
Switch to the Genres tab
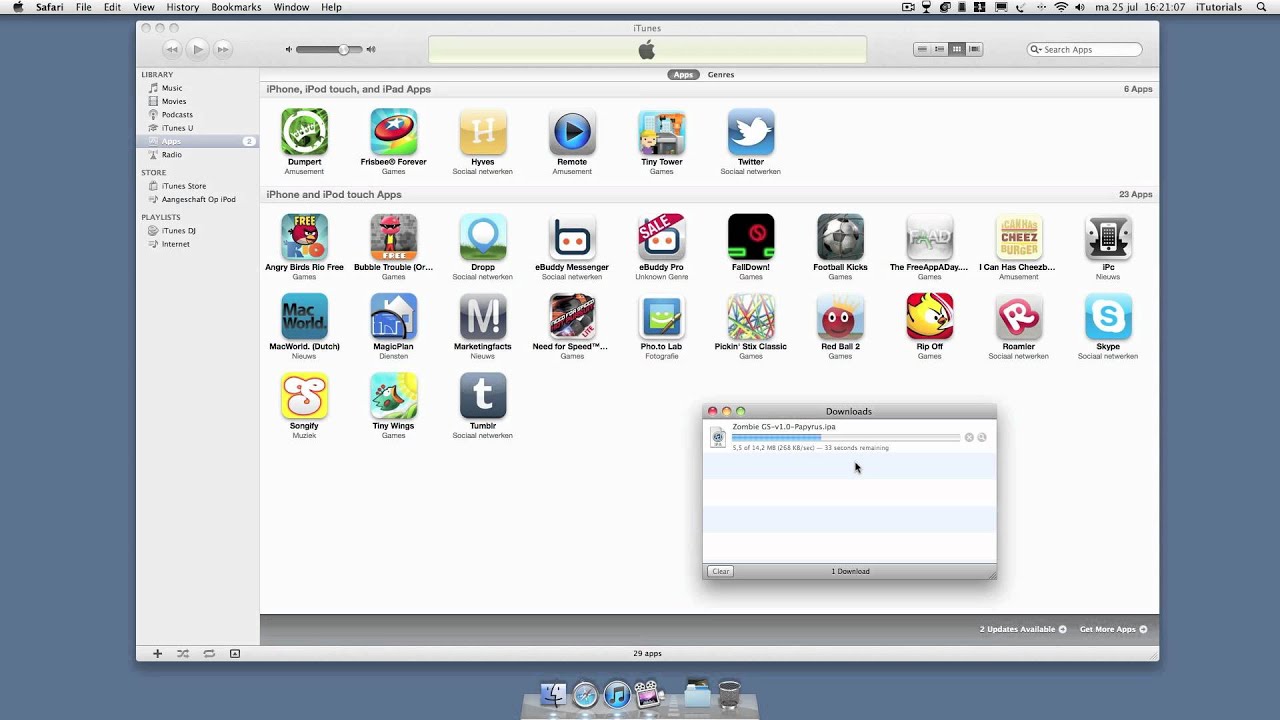click(x=721, y=74)
